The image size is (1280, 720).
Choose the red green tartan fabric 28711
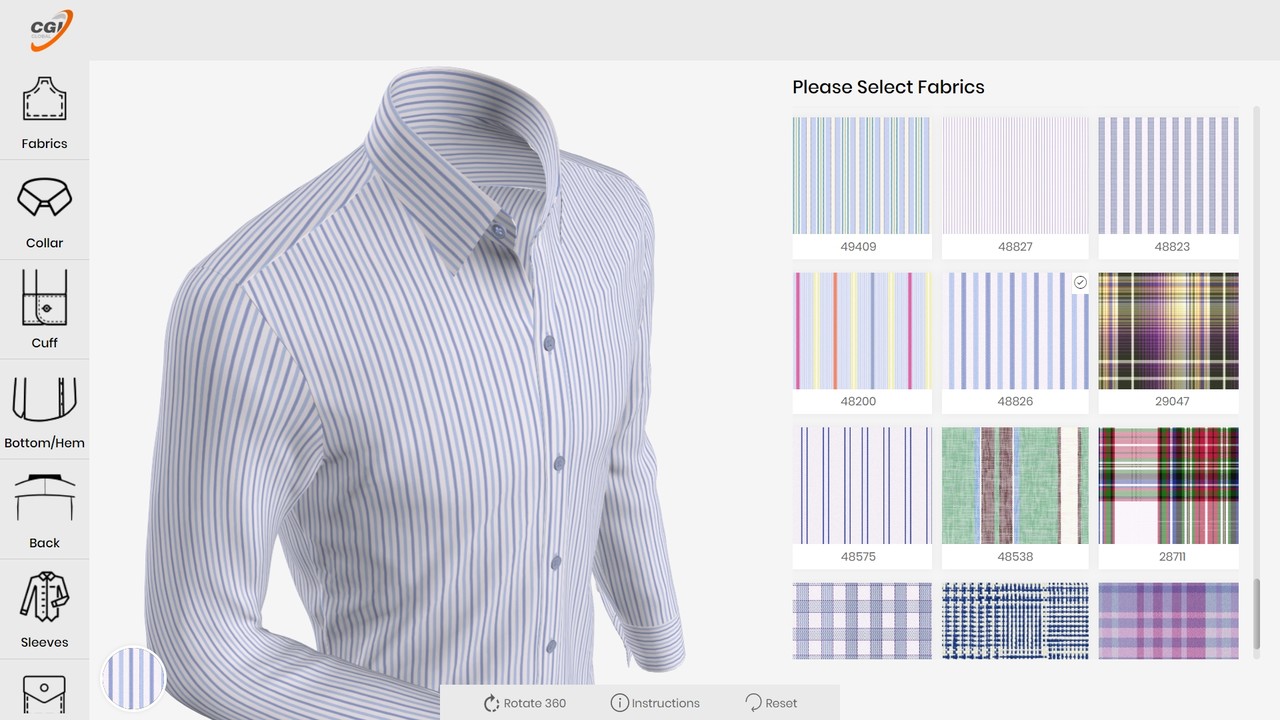tap(1168, 485)
